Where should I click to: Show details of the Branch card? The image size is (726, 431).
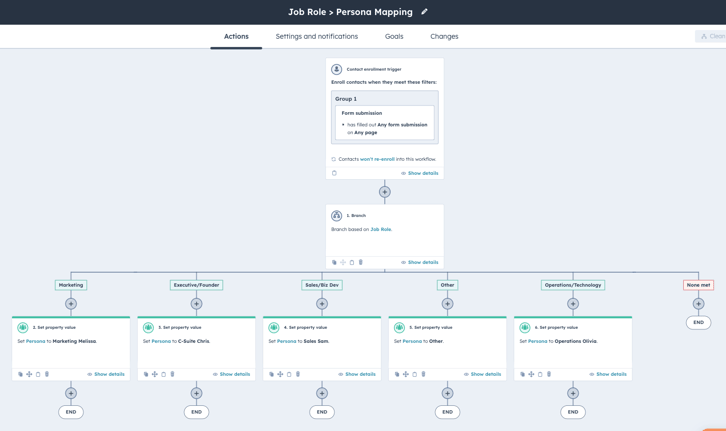[419, 262]
